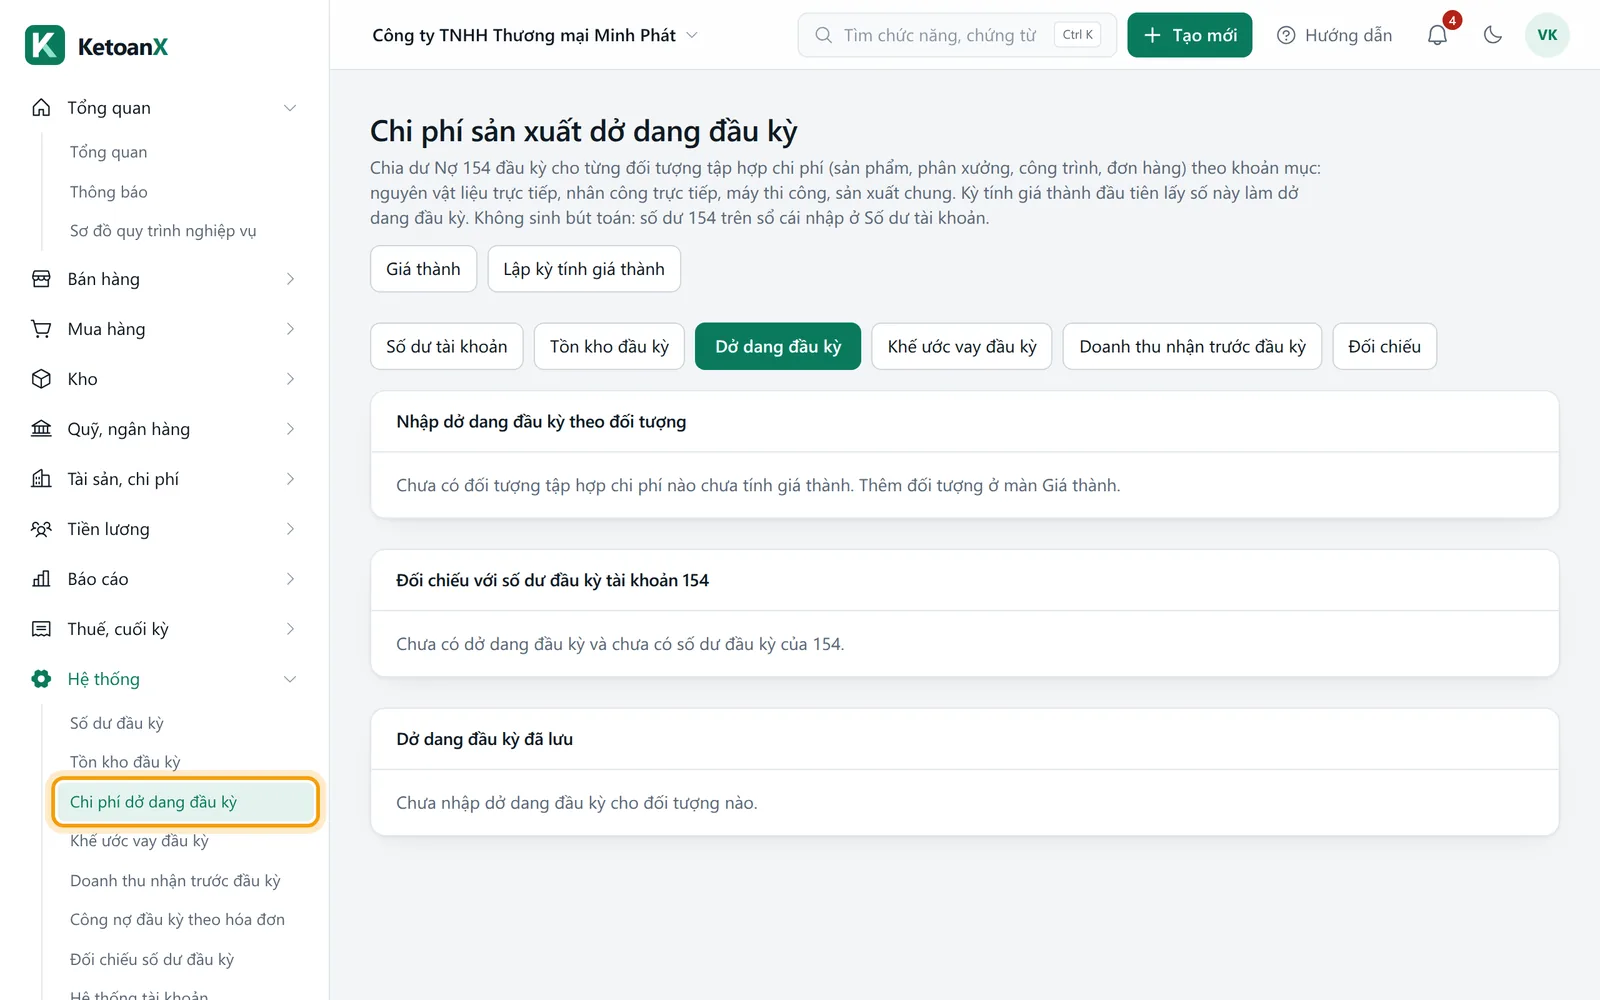Screen dimensions: 1600x1000
Task: Focus the Tìm chức năng search field
Action: pyautogui.click(x=957, y=35)
